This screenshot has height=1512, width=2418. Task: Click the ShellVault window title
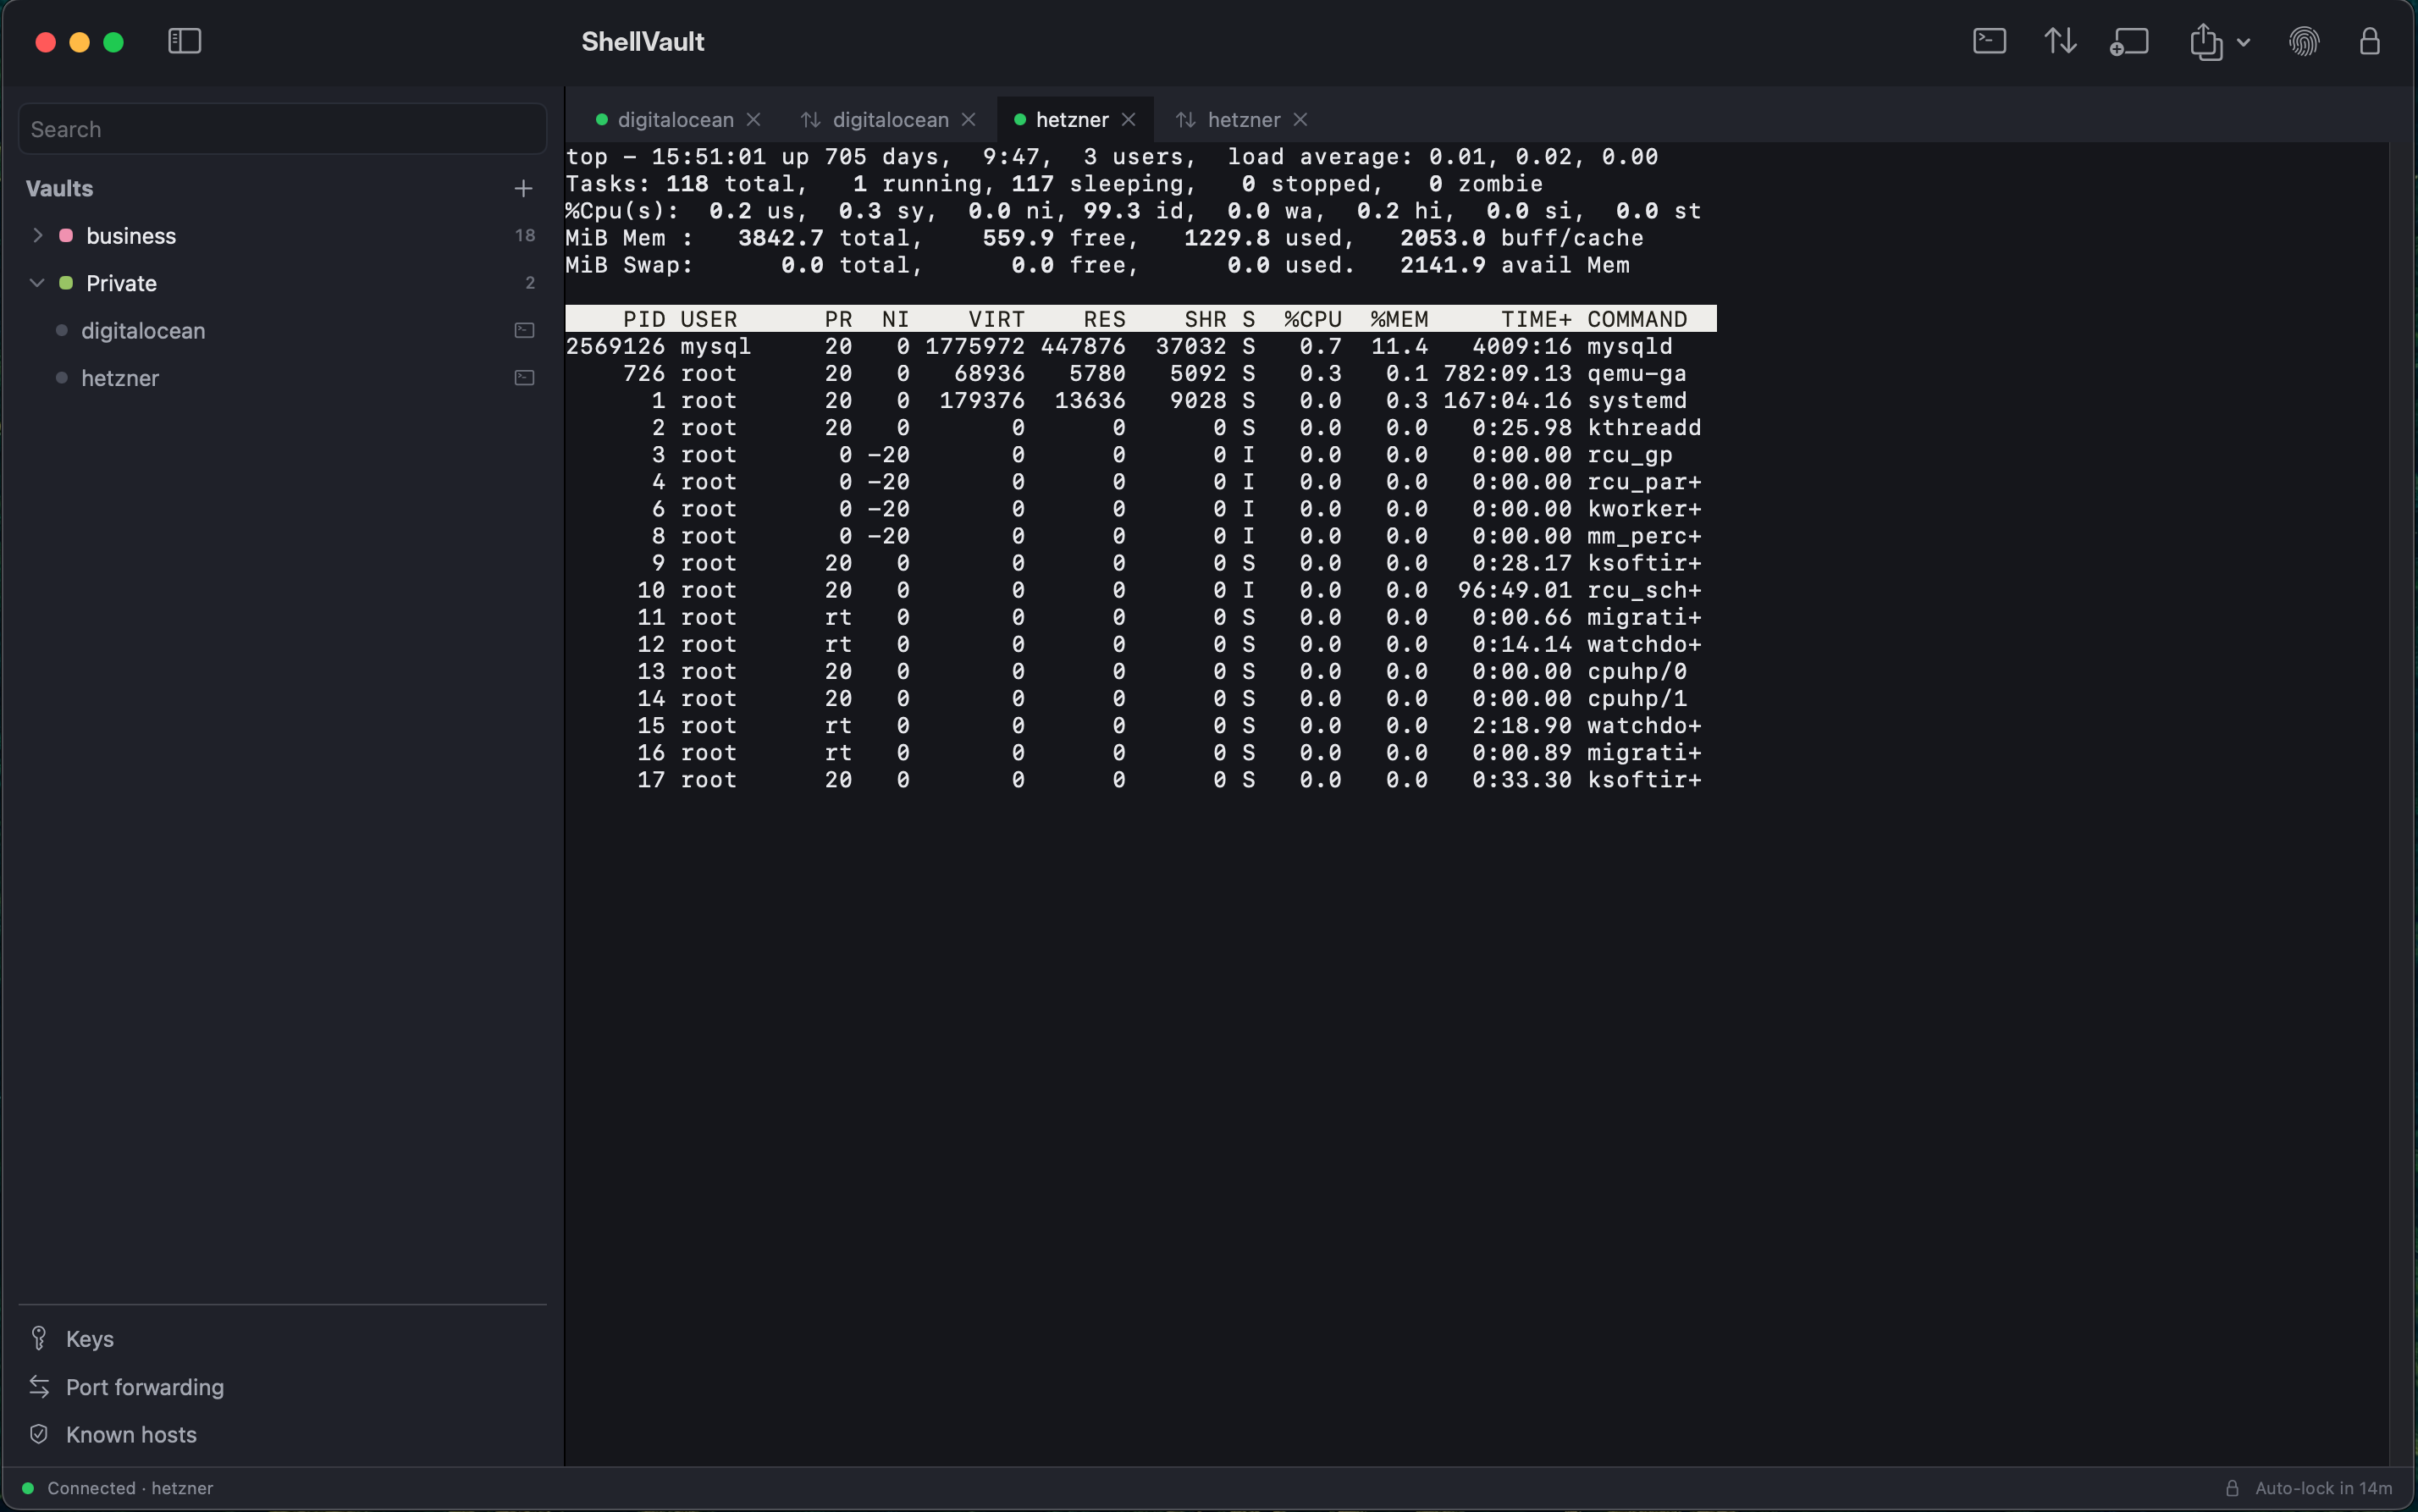(x=643, y=41)
